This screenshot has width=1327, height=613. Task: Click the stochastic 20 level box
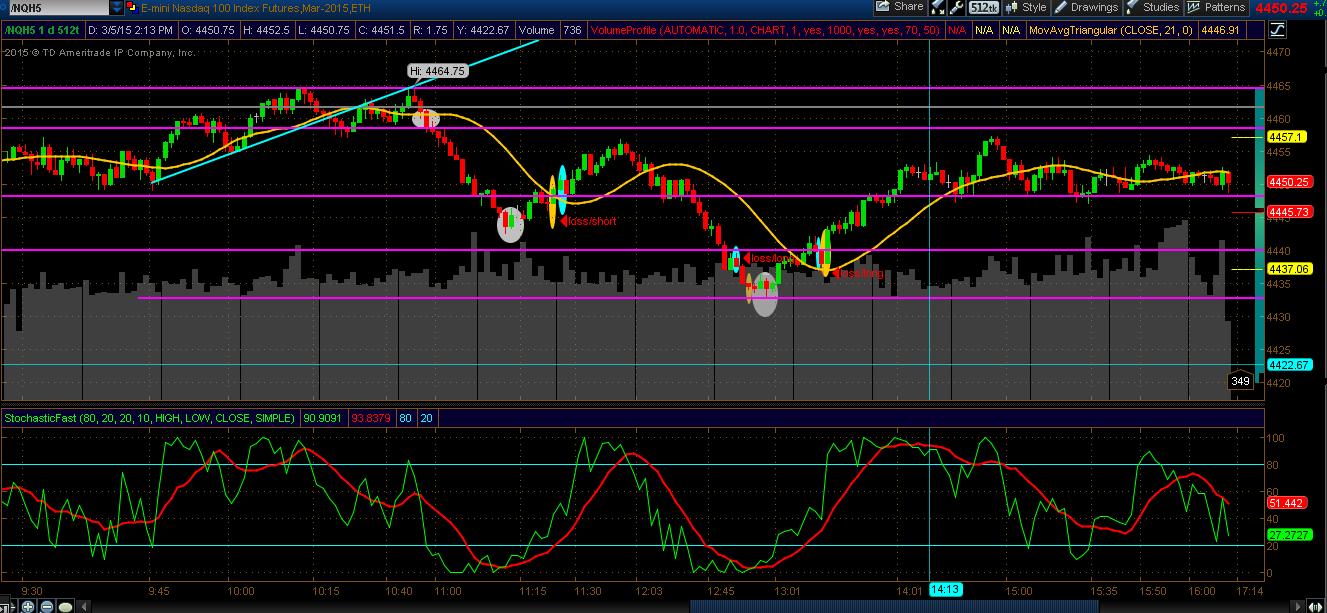click(x=427, y=418)
